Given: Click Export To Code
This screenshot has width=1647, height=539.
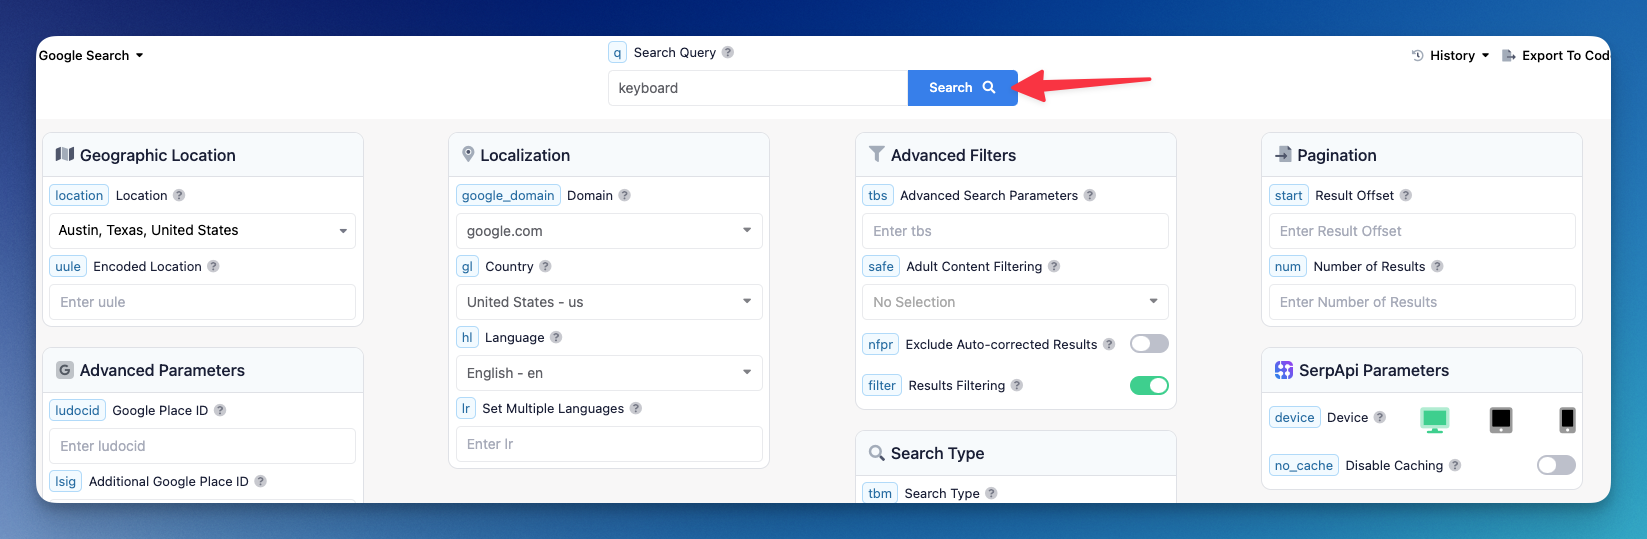Looking at the screenshot, I should (1556, 55).
